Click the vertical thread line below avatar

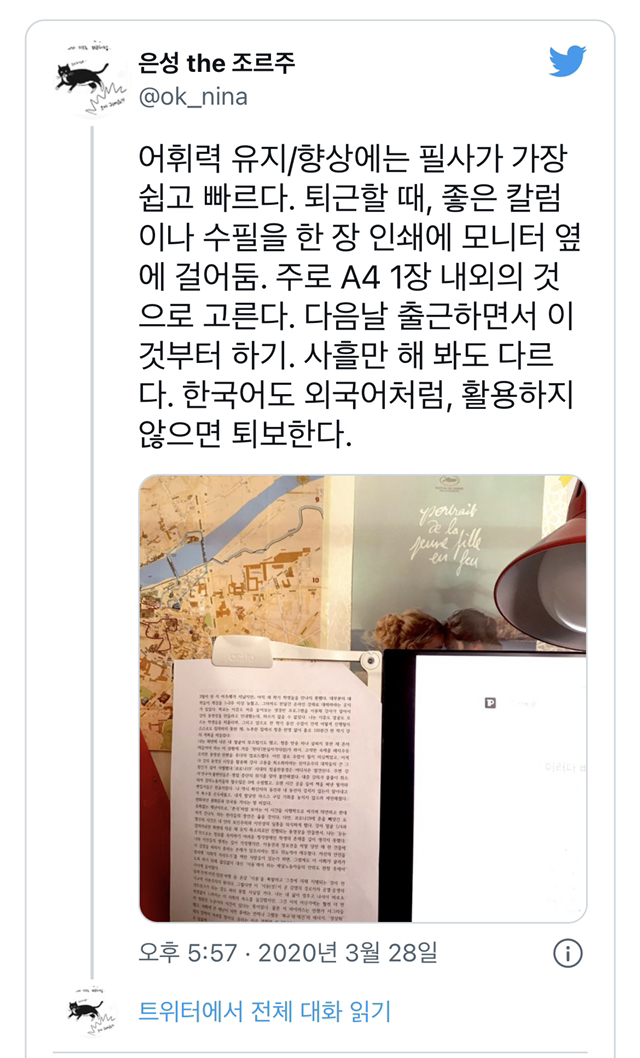click(92, 553)
